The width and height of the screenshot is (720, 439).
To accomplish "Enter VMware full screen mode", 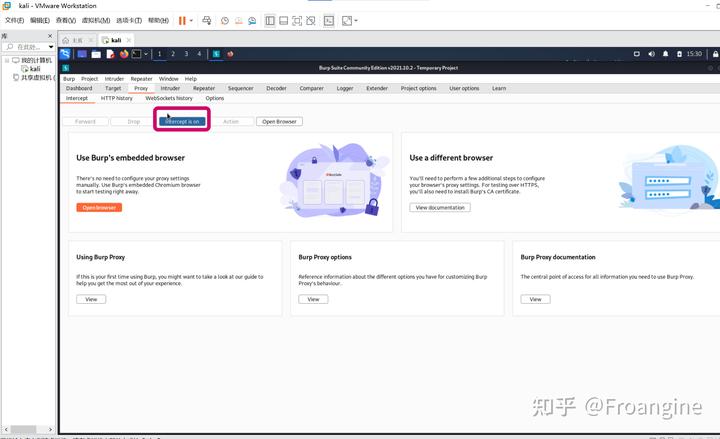I will tap(297, 21).
